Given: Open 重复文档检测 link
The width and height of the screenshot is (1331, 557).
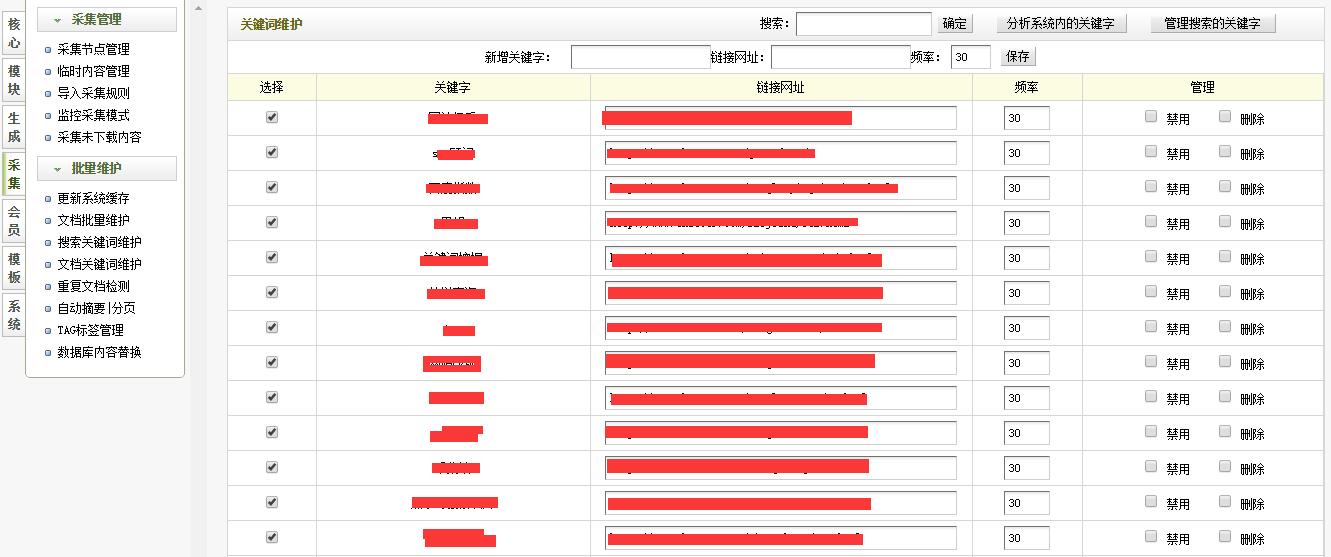Looking at the screenshot, I should (93, 286).
